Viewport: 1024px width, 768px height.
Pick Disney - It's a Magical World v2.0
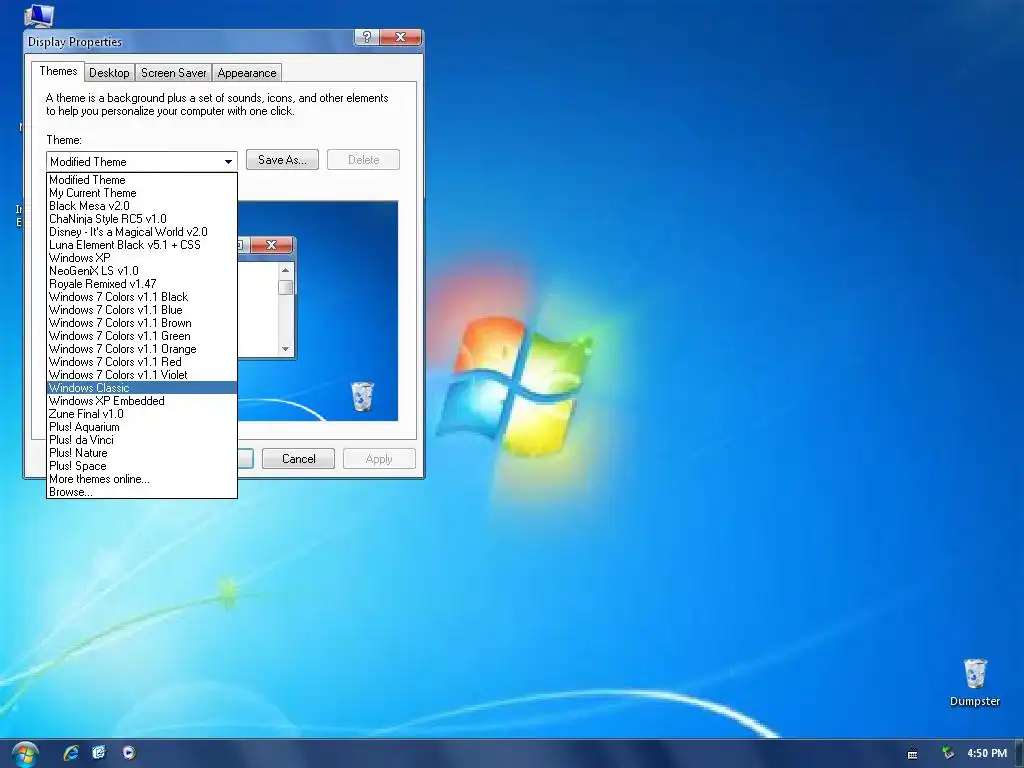click(x=142, y=232)
